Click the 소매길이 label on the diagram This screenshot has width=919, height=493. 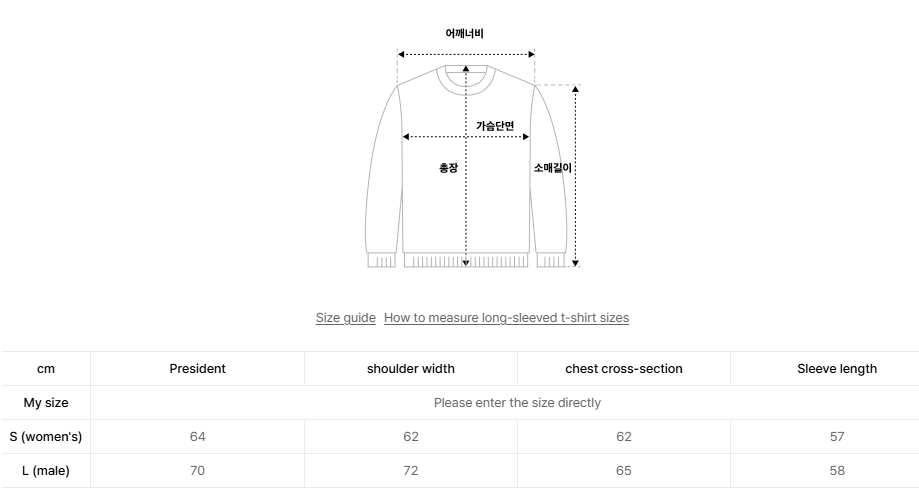(x=553, y=168)
